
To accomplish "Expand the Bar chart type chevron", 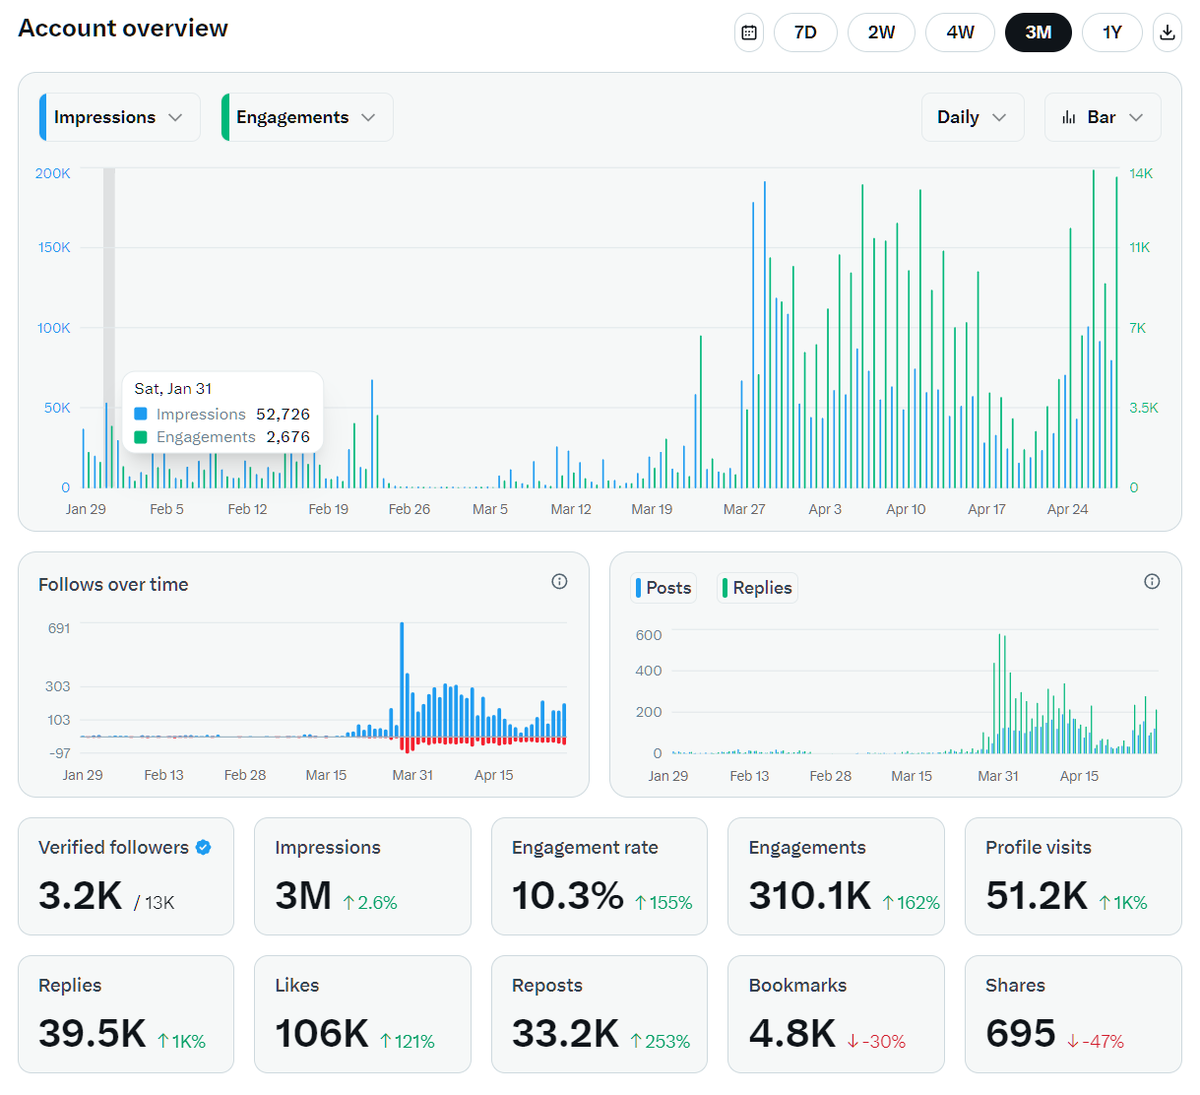I will point(1136,117).
